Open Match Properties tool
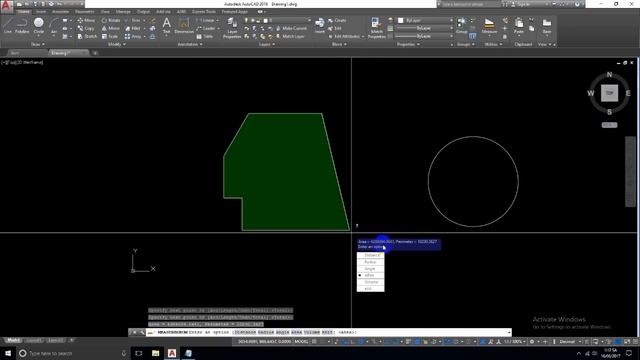Image resolution: width=640 pixels, height=360 pixels. pos(376,28)
